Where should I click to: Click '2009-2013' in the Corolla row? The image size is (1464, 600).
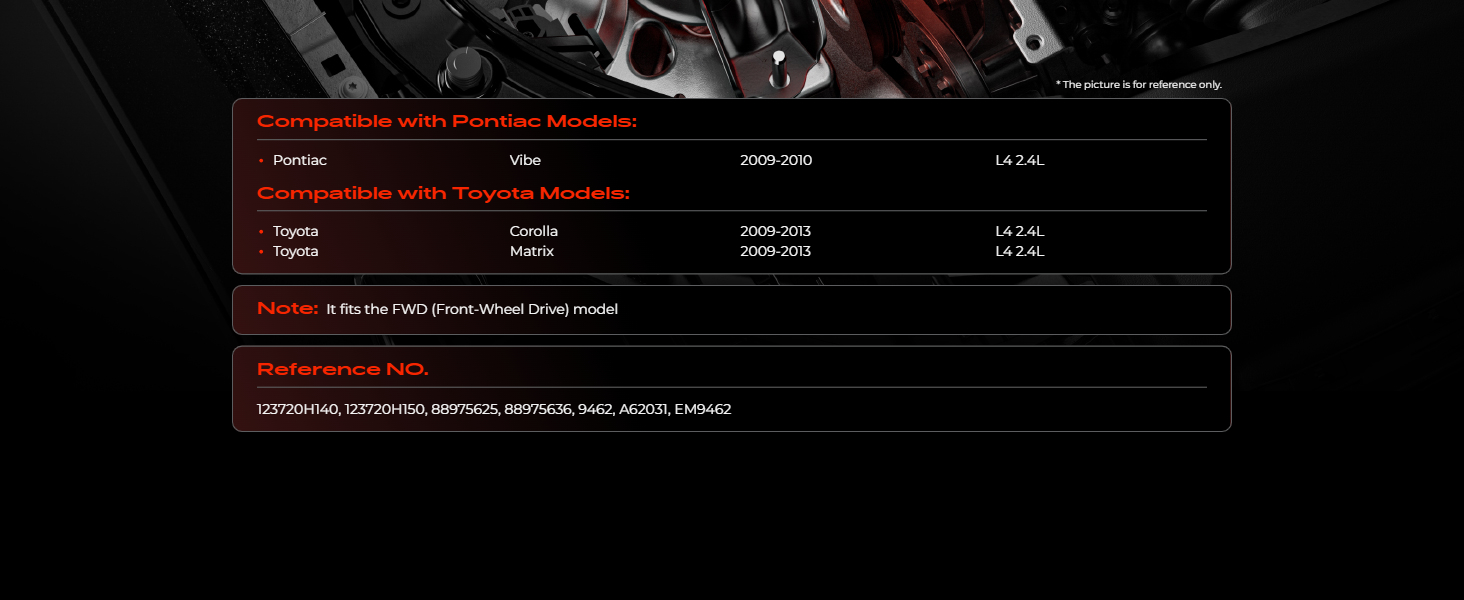point(776,231)
